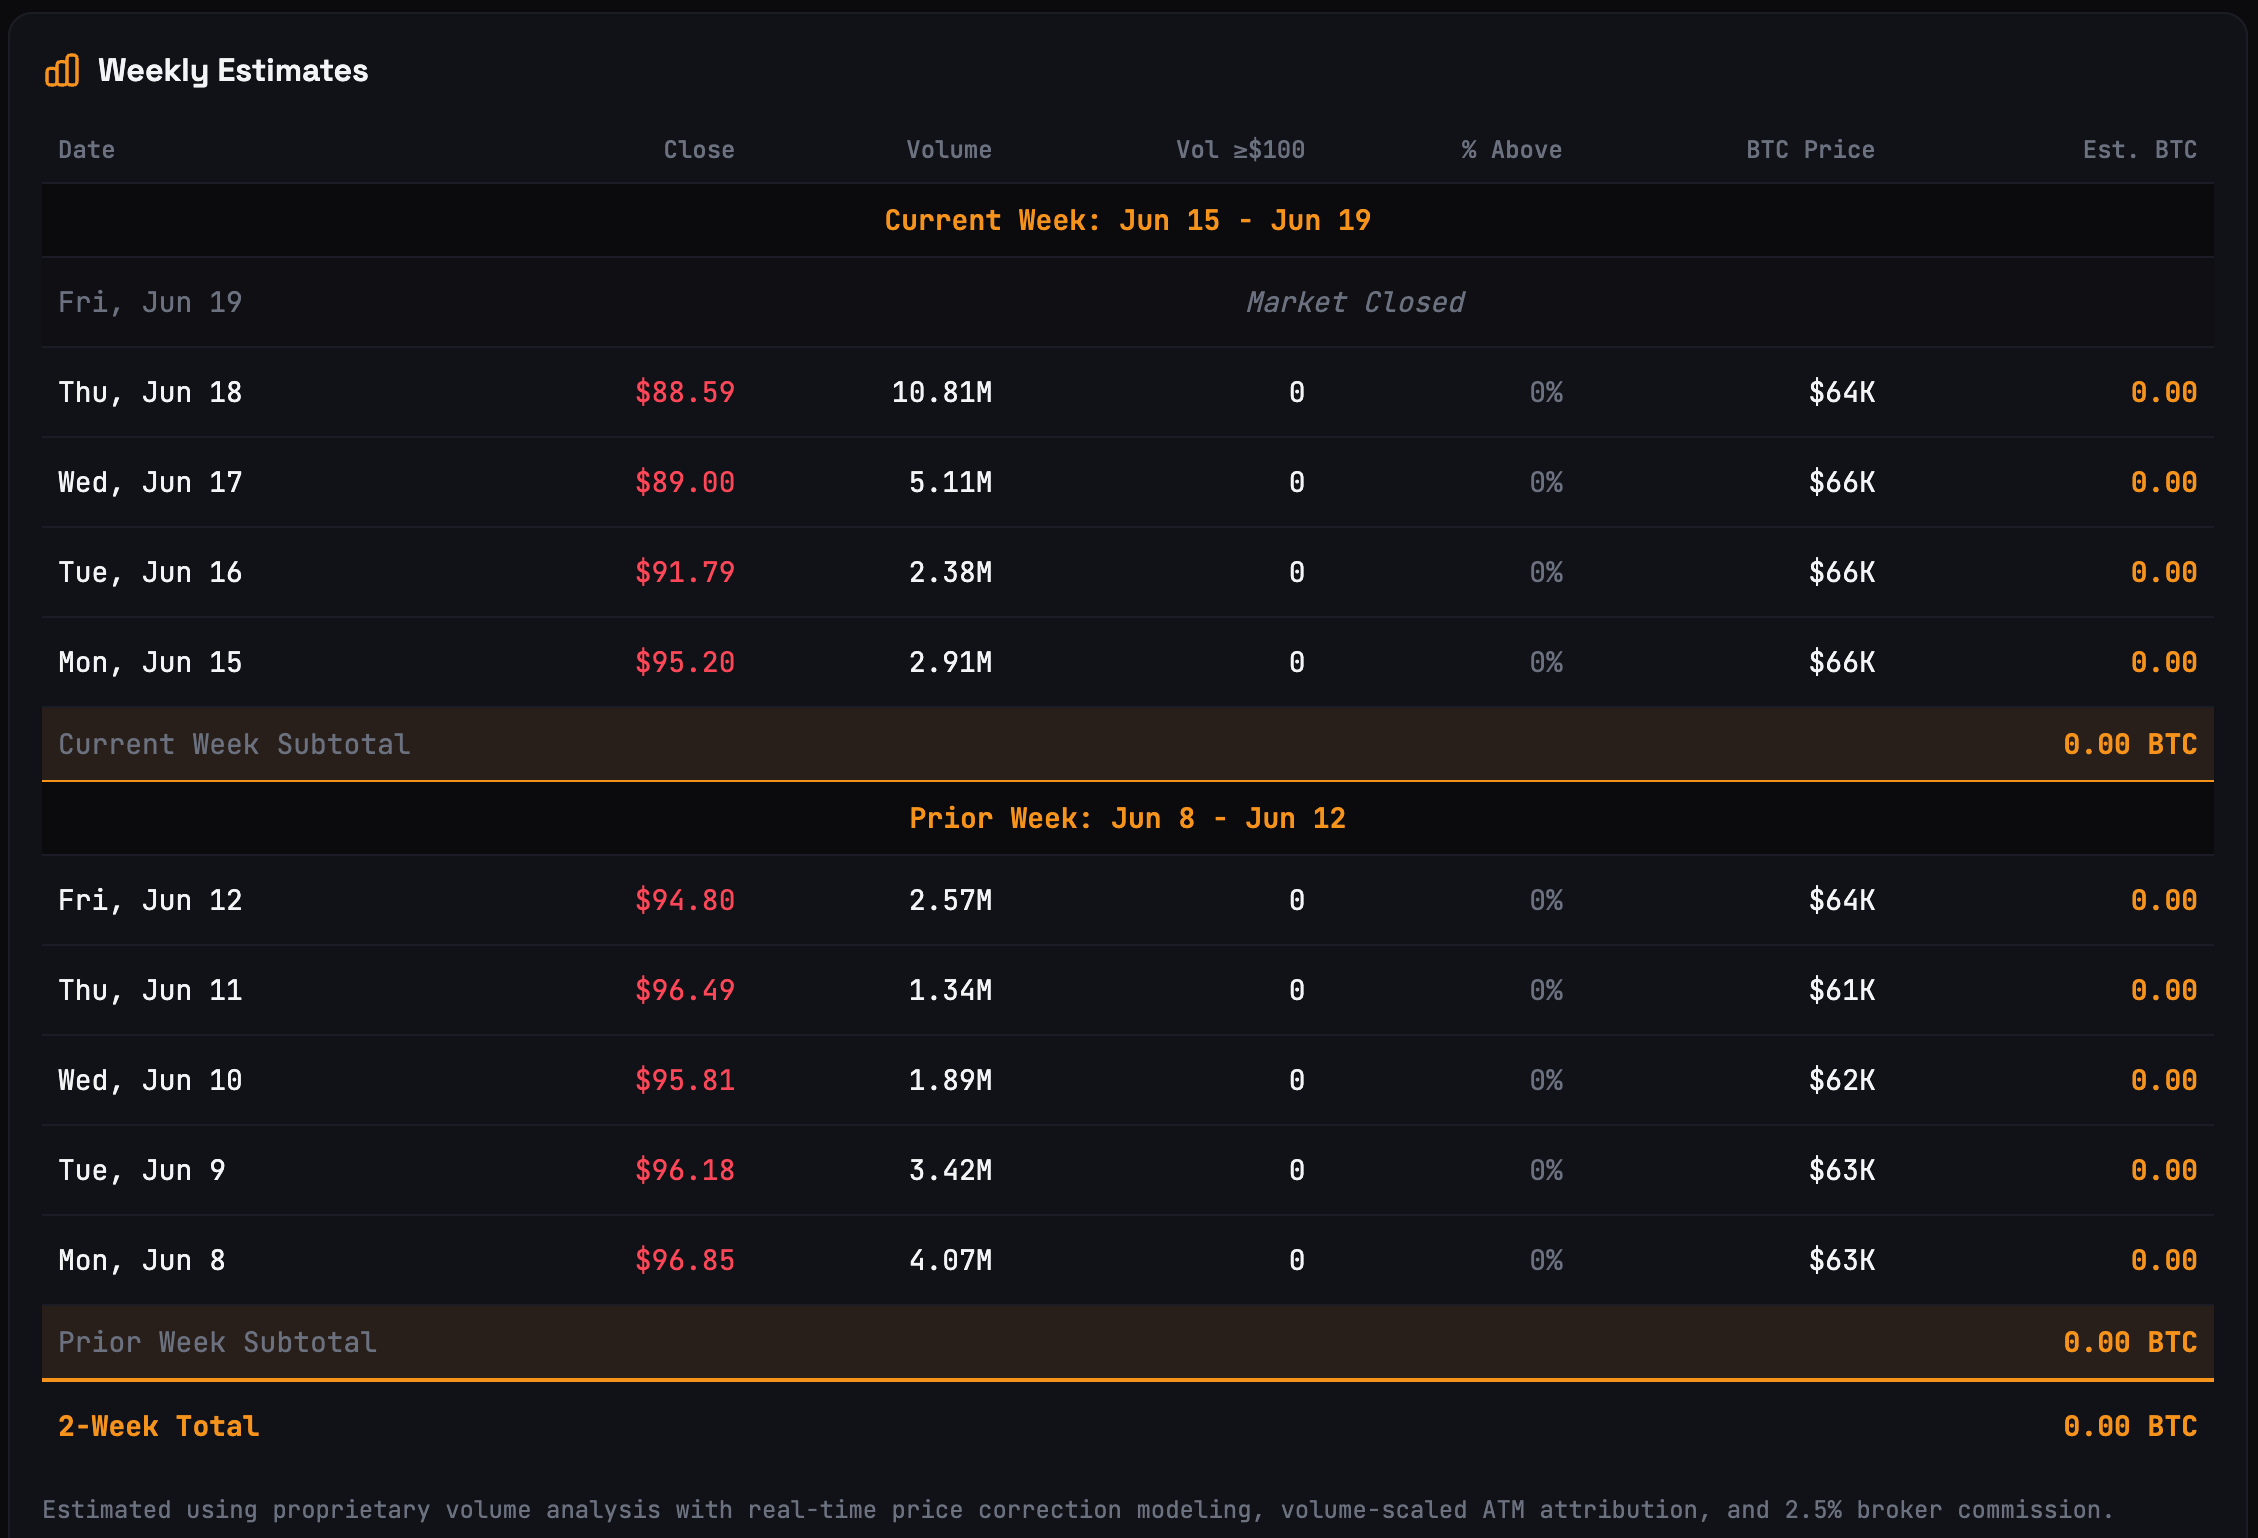
Task: Select the Est. BTC column header
Action: click(2140, 150)
